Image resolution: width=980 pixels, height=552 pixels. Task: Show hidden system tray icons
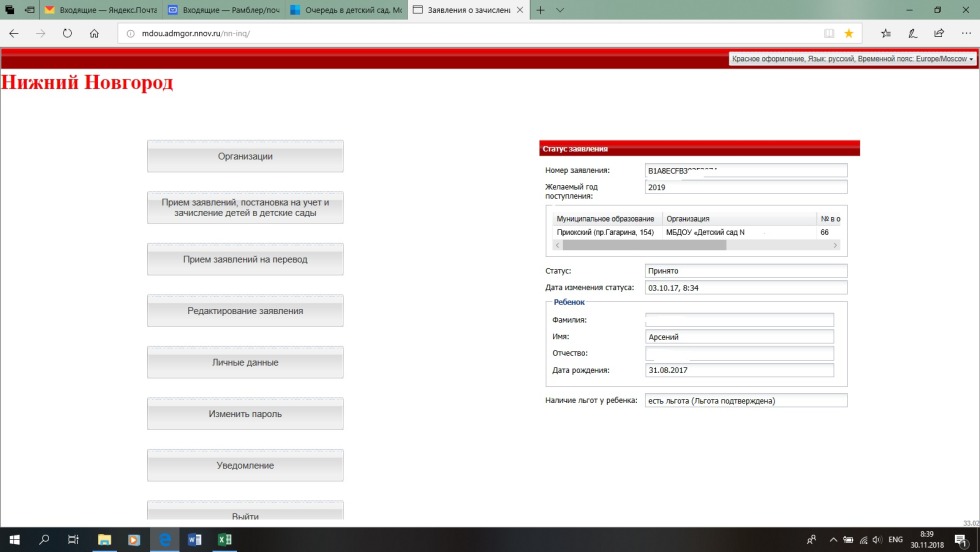832,540
